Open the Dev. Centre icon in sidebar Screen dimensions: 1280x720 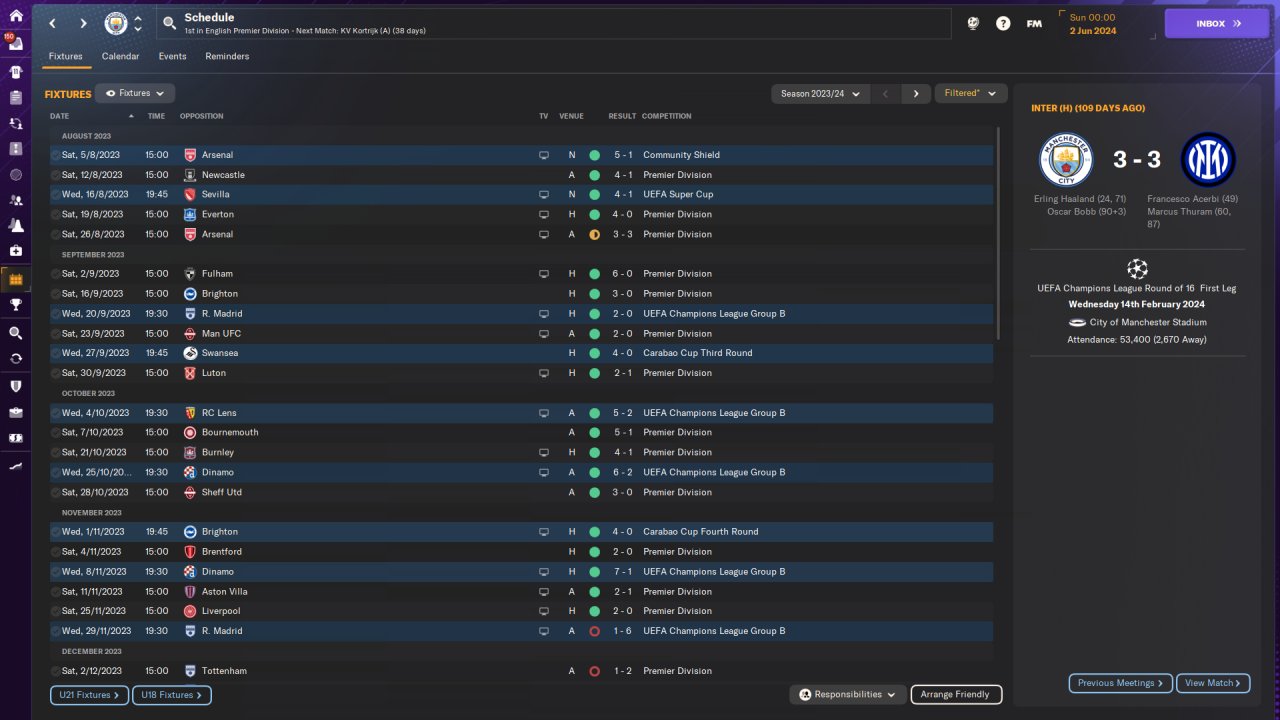click(x=15, y=465)
